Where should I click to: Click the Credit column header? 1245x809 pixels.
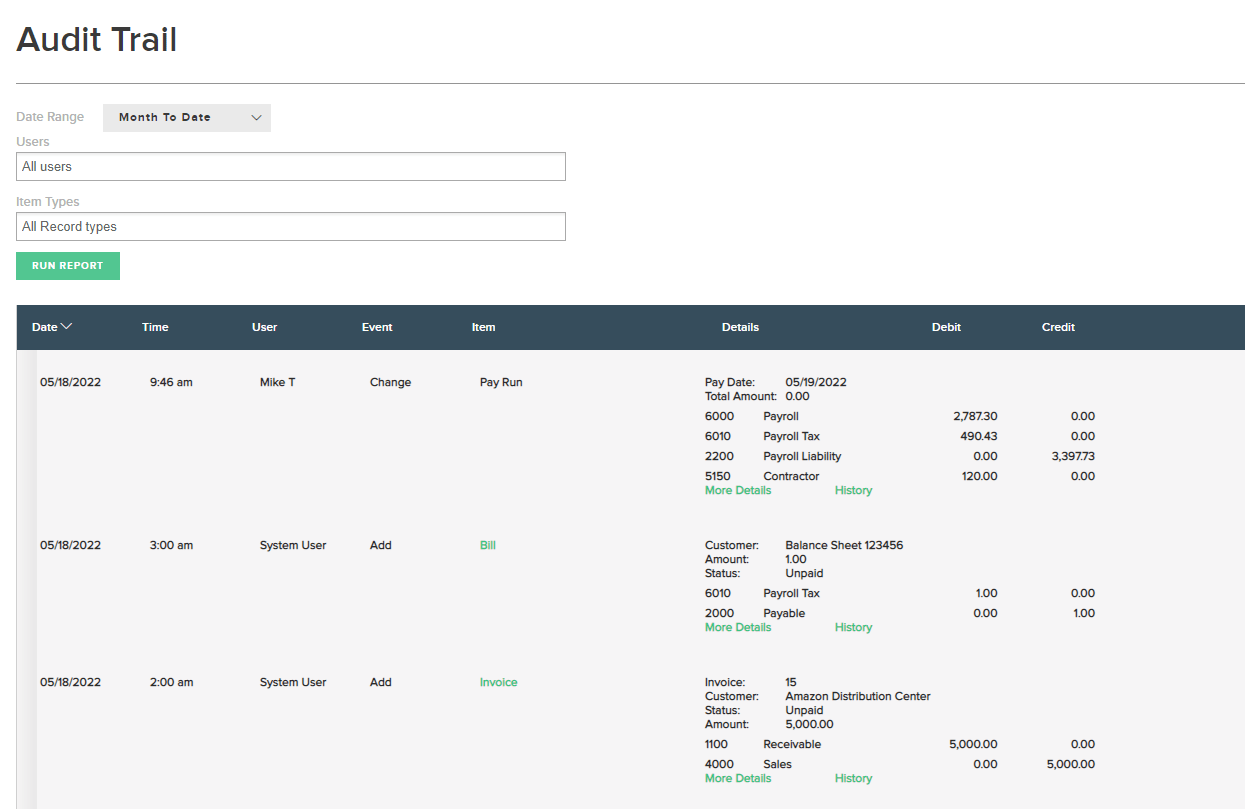pyautogui.click(x=1058, y=327)
